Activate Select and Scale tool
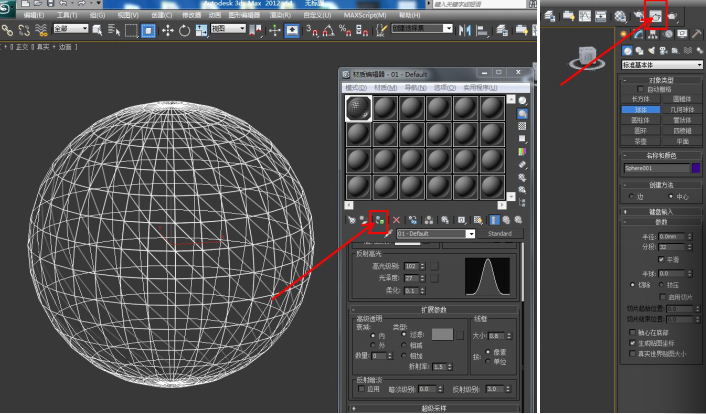The width and height of the screenshot is (706, 414). point(201,30)
